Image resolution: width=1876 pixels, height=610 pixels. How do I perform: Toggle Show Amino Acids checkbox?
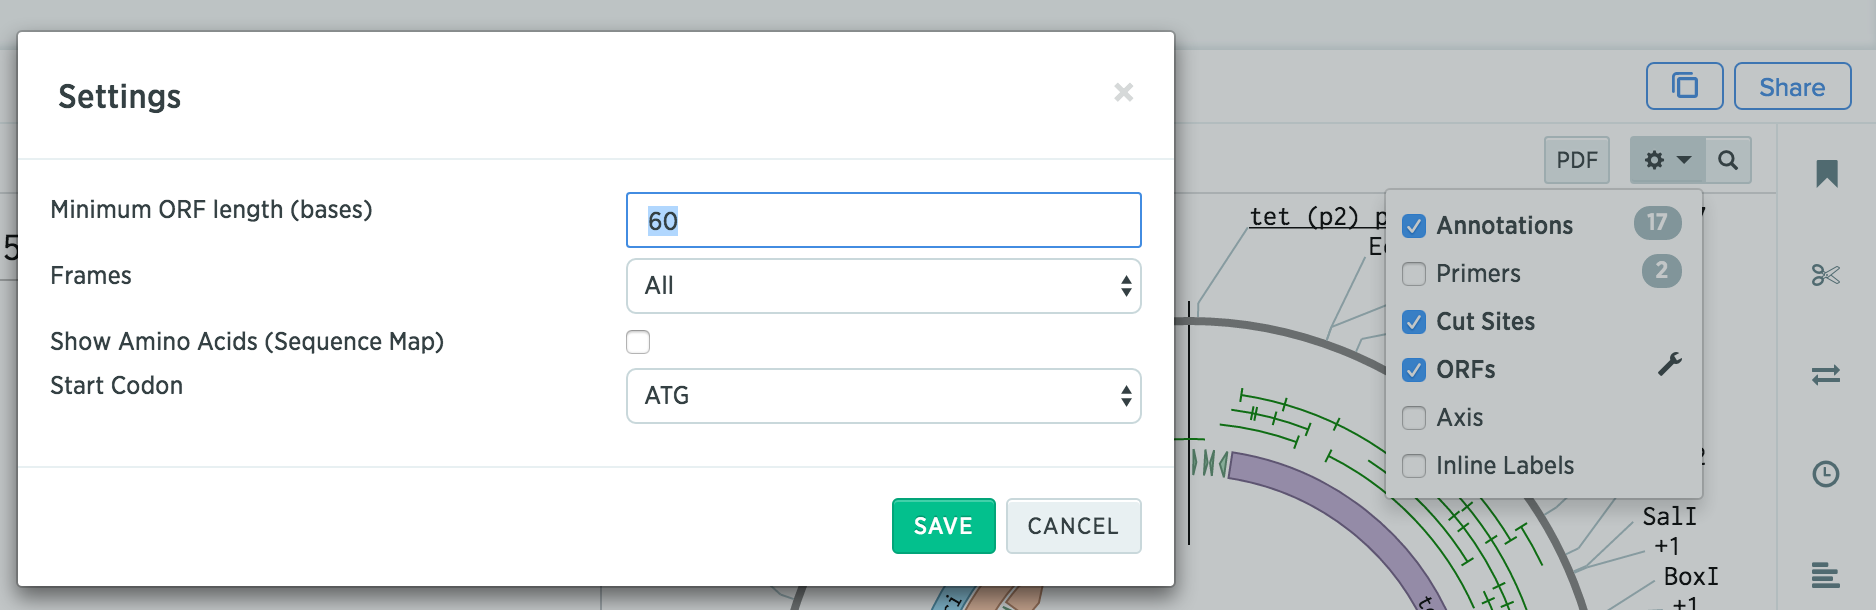tap(638, 342)
